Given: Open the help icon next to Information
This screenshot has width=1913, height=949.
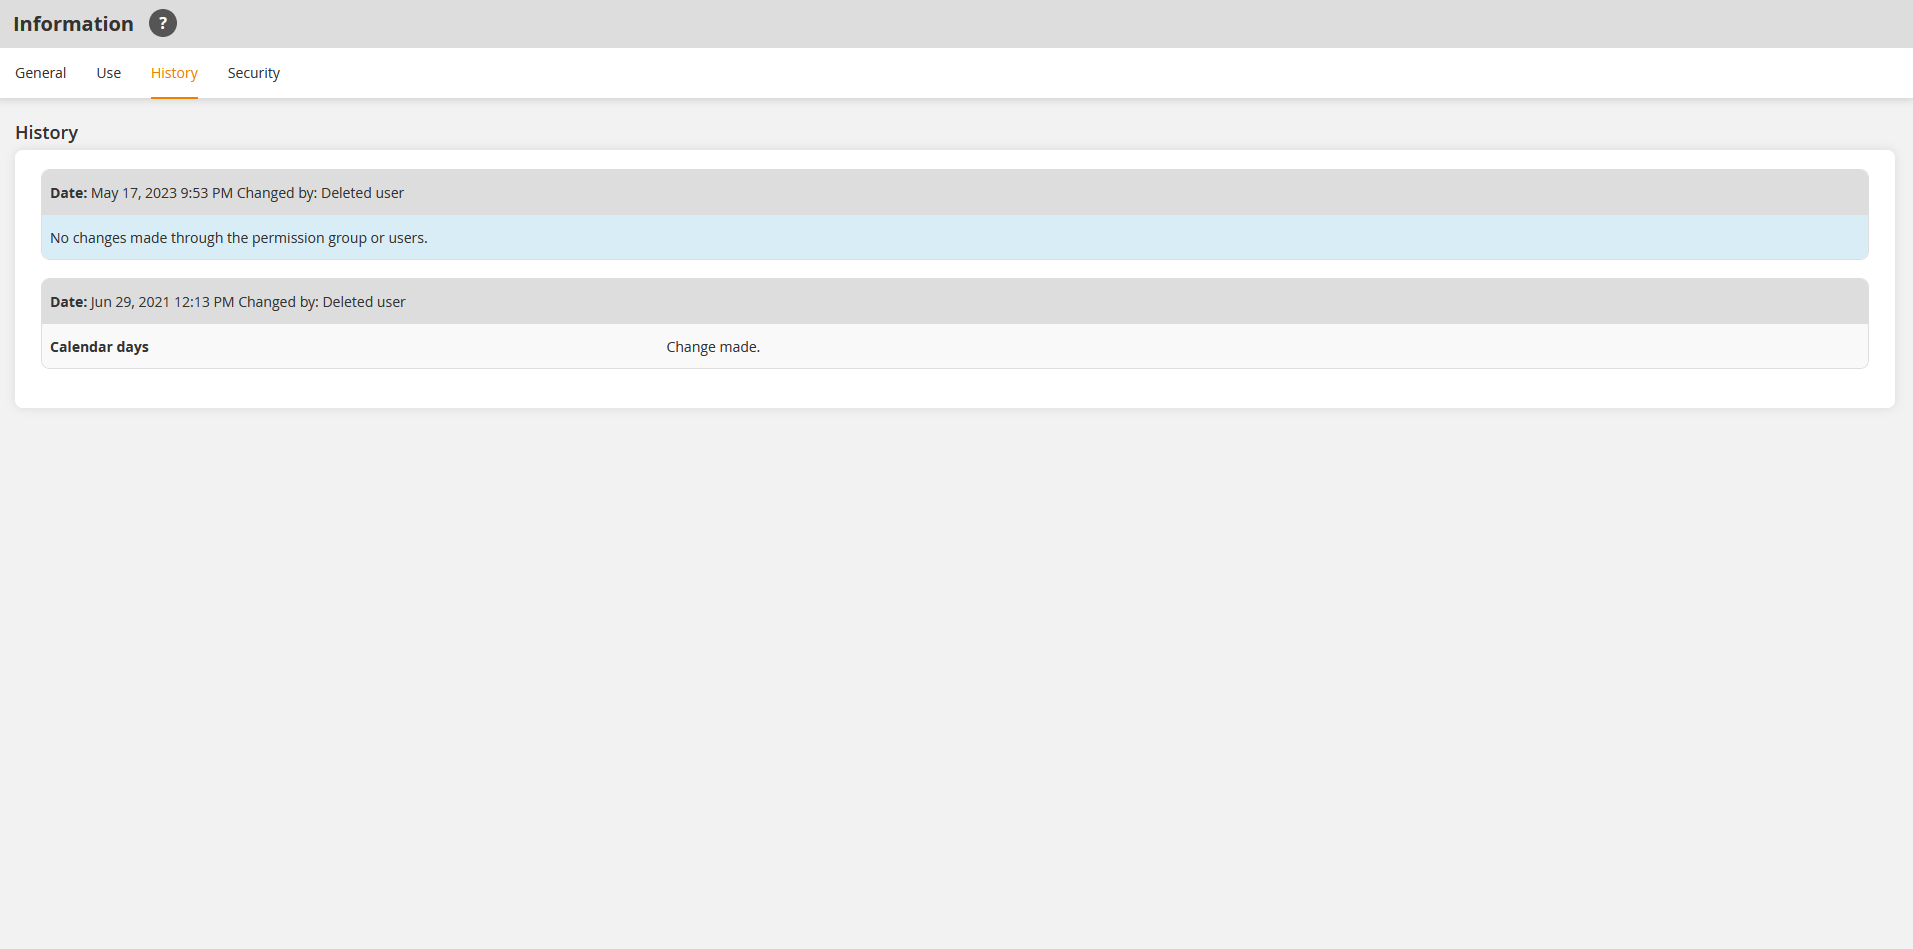Looking at the screenshot, I should pos(162,22).
